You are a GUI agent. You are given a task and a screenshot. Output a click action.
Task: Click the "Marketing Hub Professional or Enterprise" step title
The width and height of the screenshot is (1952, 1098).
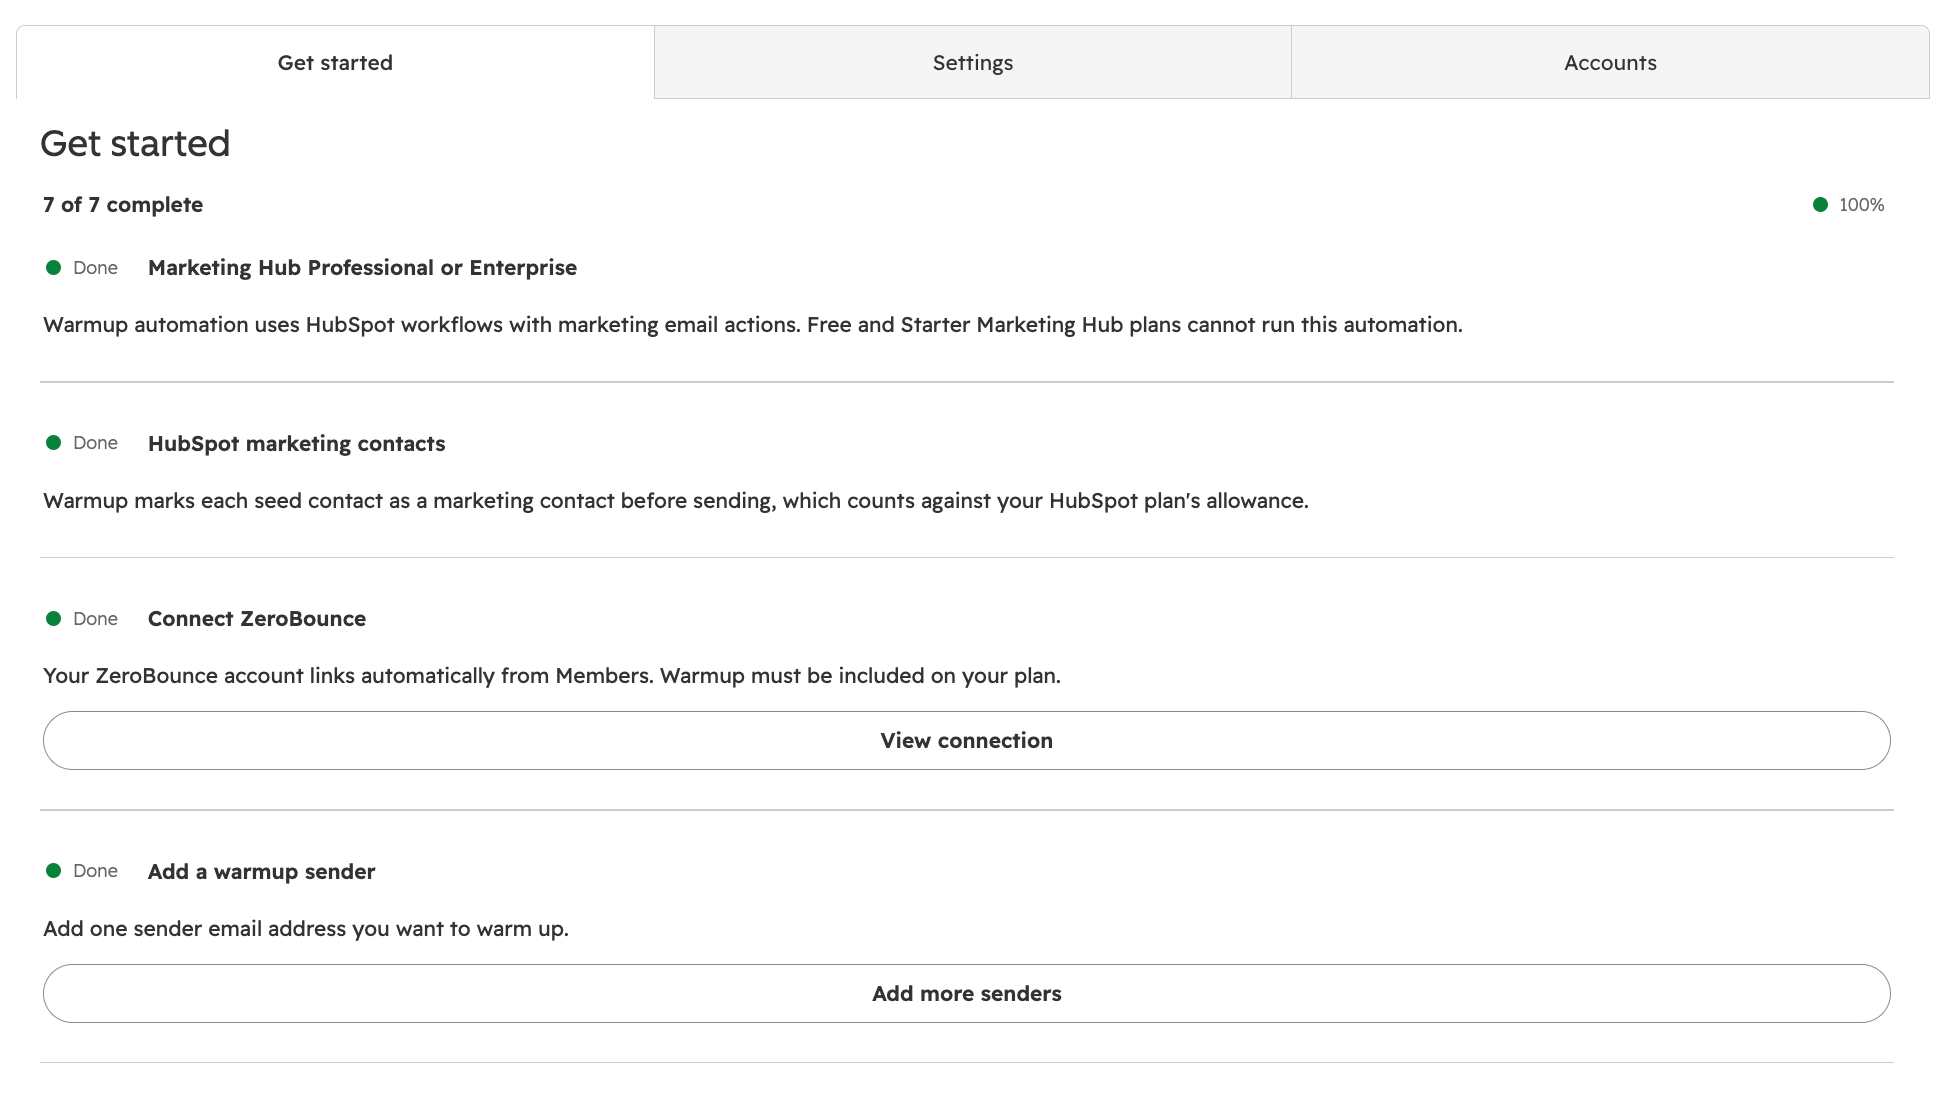point(362,268)
